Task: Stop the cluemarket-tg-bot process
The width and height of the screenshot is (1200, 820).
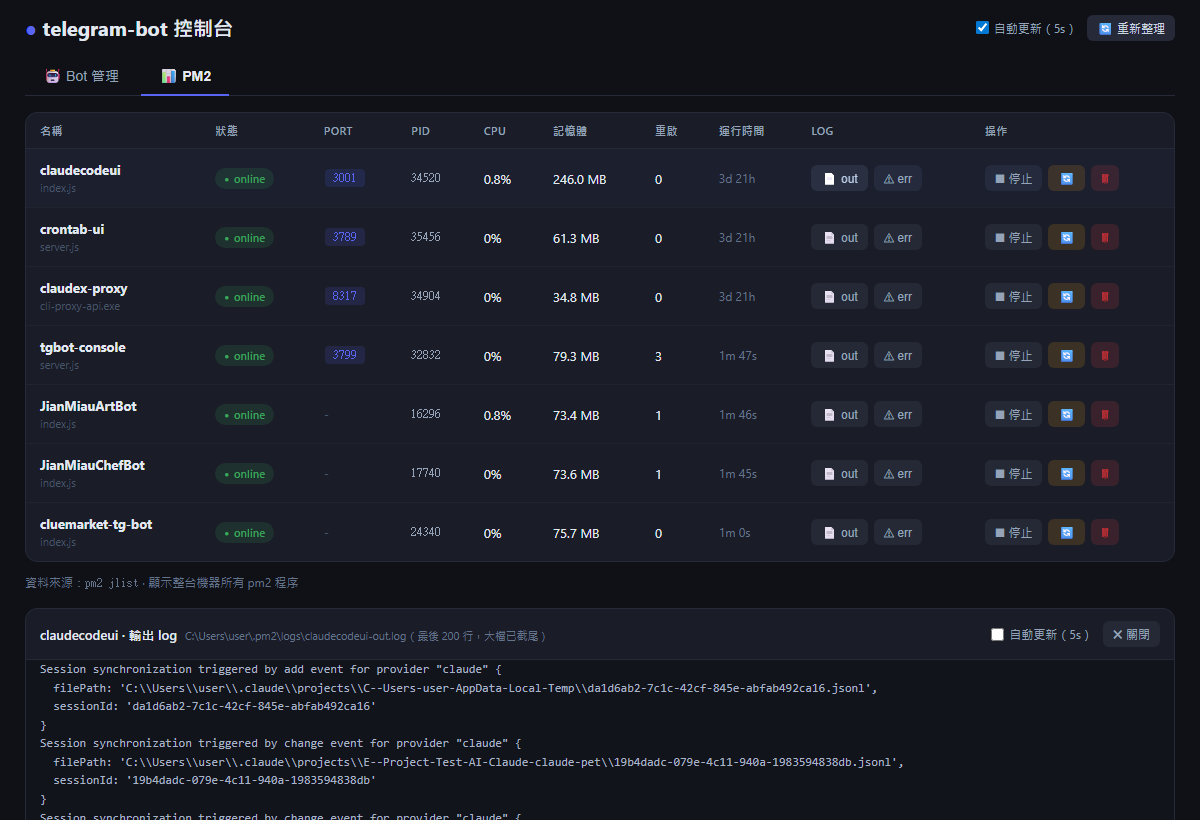Action: 1013,533
